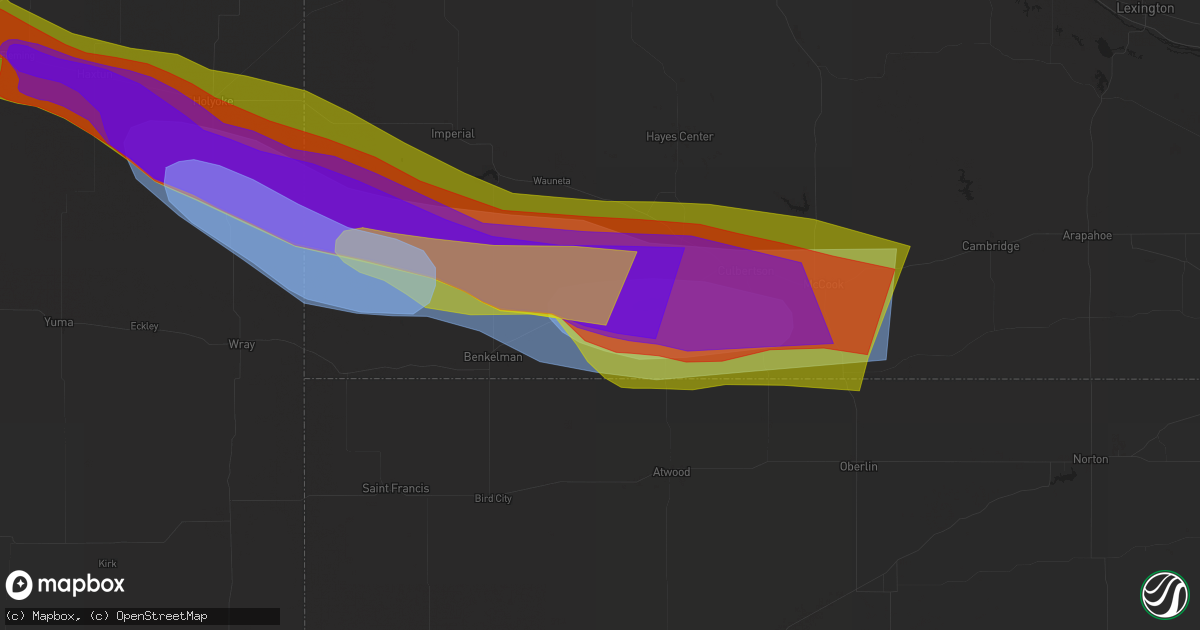Click the Wray town label
The height and width of the screenshot is (630, 1200).
click(x=241, y=344)
